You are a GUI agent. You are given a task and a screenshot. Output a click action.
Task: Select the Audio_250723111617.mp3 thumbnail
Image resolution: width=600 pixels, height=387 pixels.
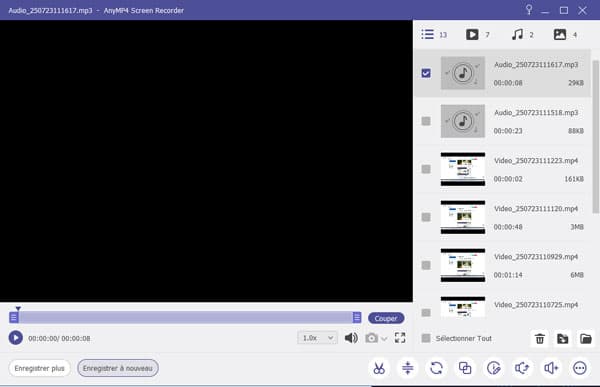(463, 73)
